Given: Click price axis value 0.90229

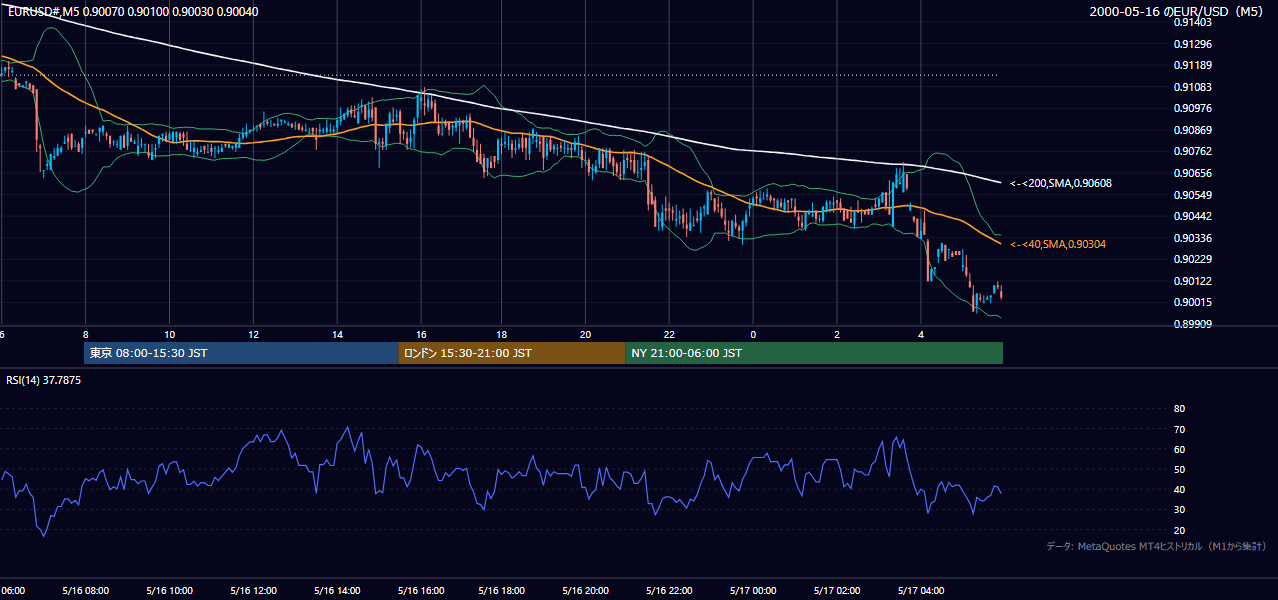Looking at the screenshot, I should [1194, 259].
